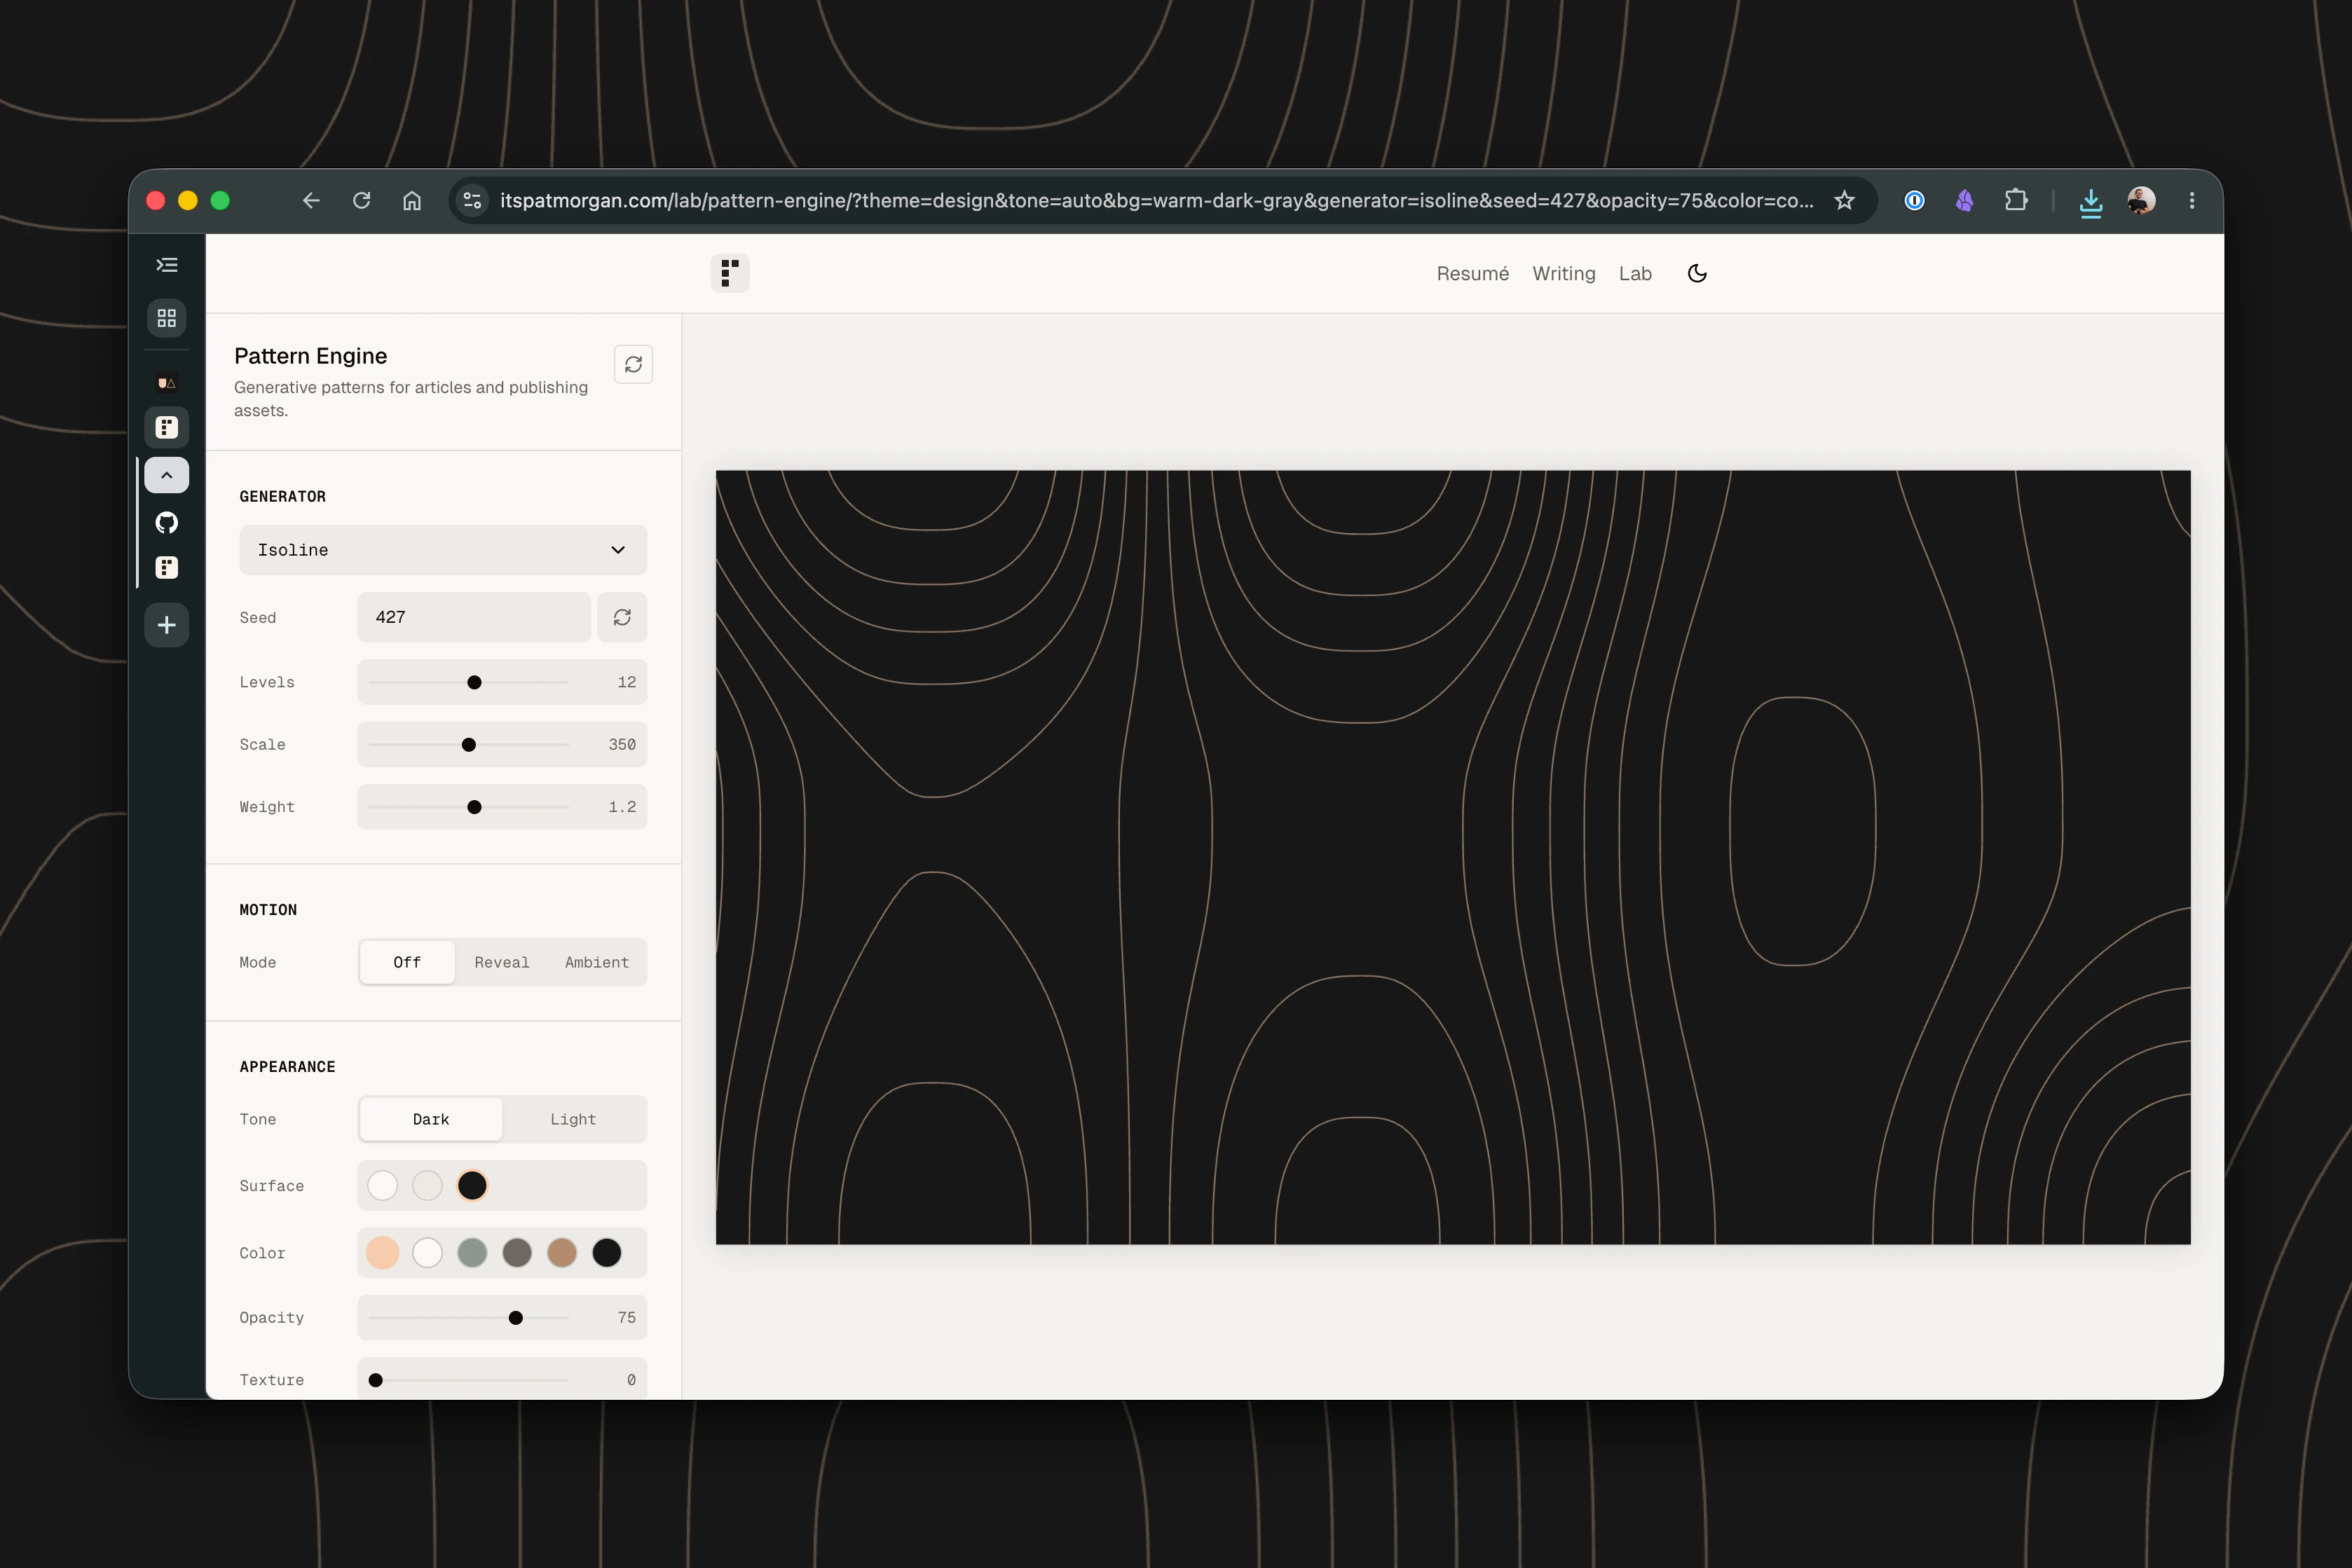Reload the page in the browser toolbar
The height and width of the screenshot is (1568, 2352).
pos(362,201)
